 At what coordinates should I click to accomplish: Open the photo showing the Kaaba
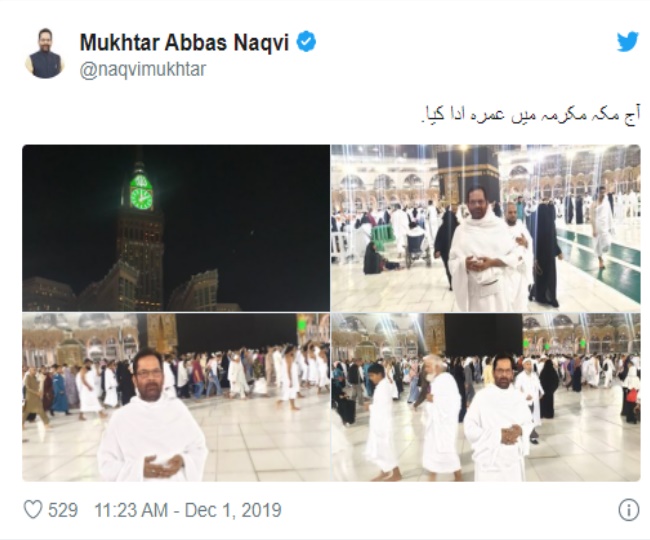(x=486, y=228)
